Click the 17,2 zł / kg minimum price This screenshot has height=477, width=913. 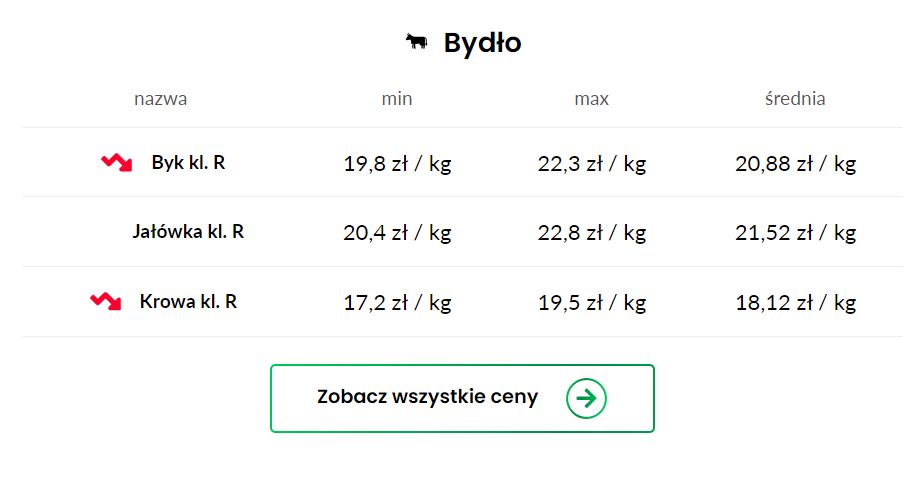pyautogui.click(x=397, y=303)
